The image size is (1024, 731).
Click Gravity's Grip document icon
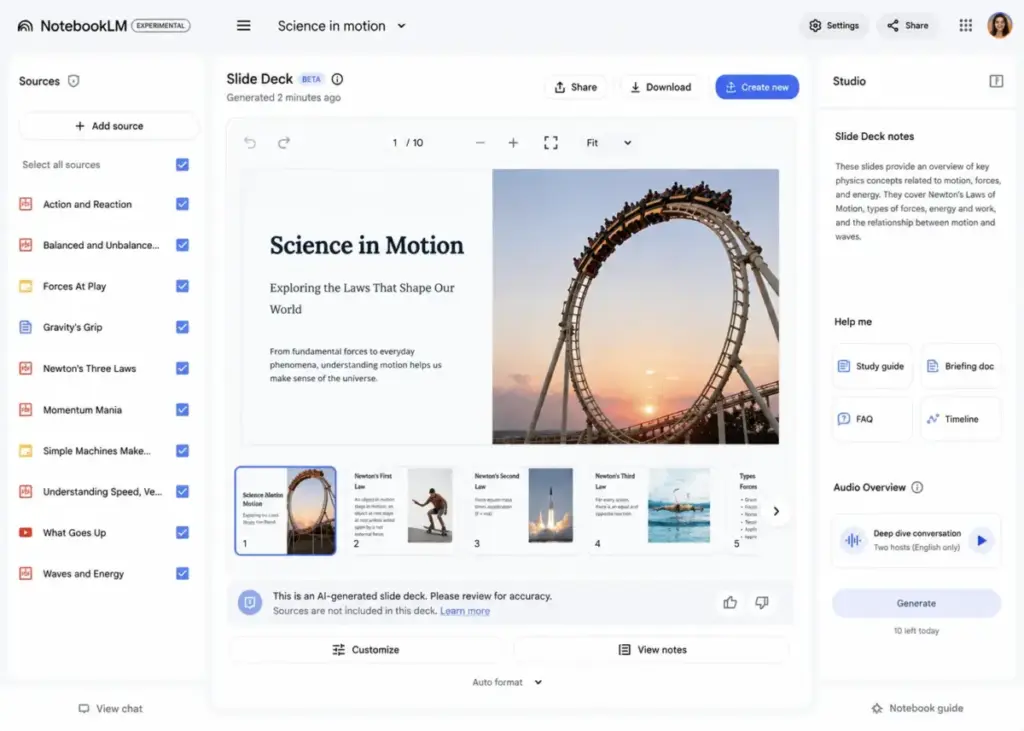pyautogui.click(x=25, y=327)
